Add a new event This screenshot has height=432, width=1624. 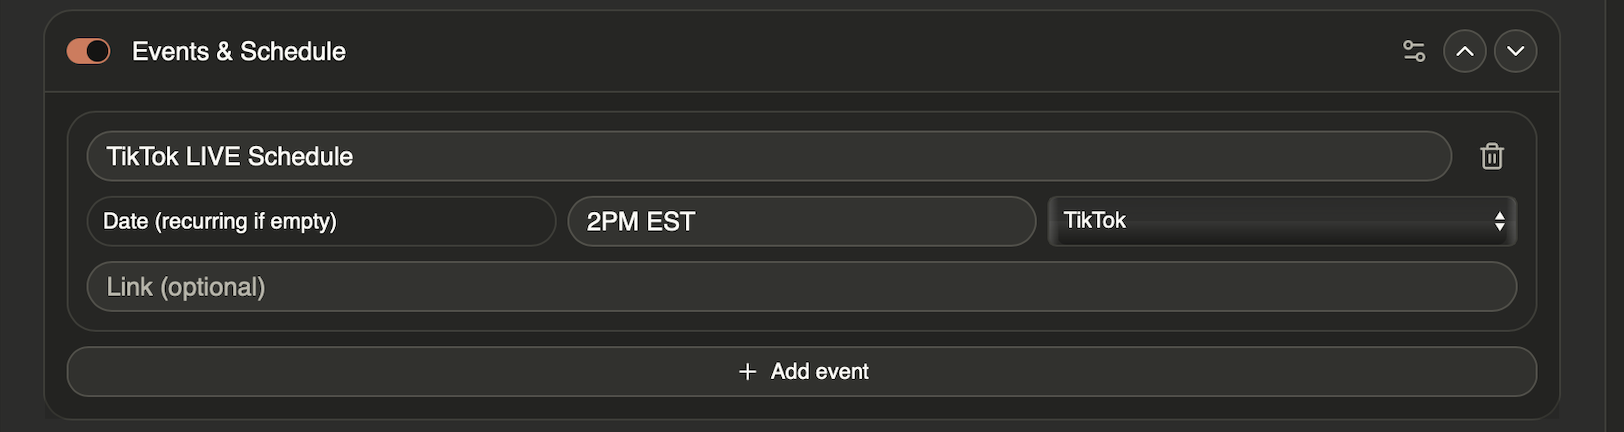801,372
